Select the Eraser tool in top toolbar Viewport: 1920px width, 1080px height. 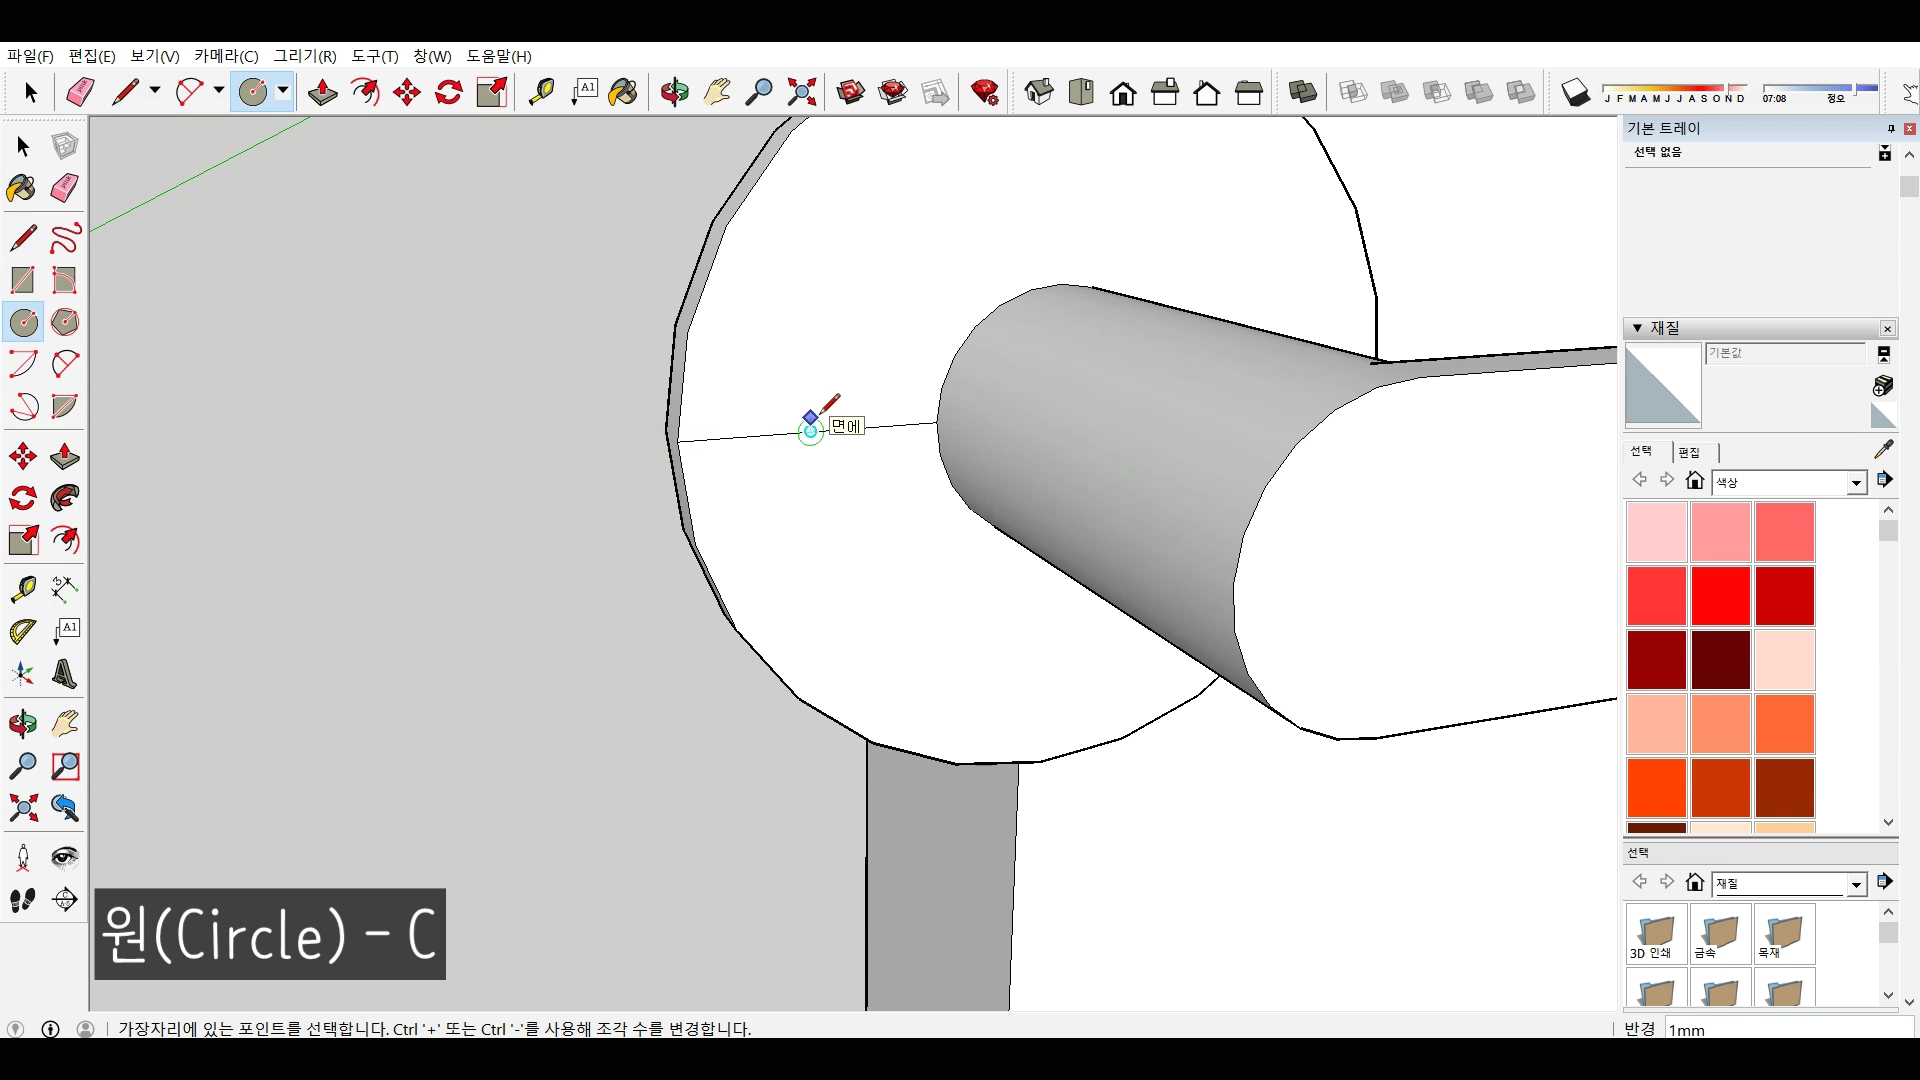click(x=80, y=92)
